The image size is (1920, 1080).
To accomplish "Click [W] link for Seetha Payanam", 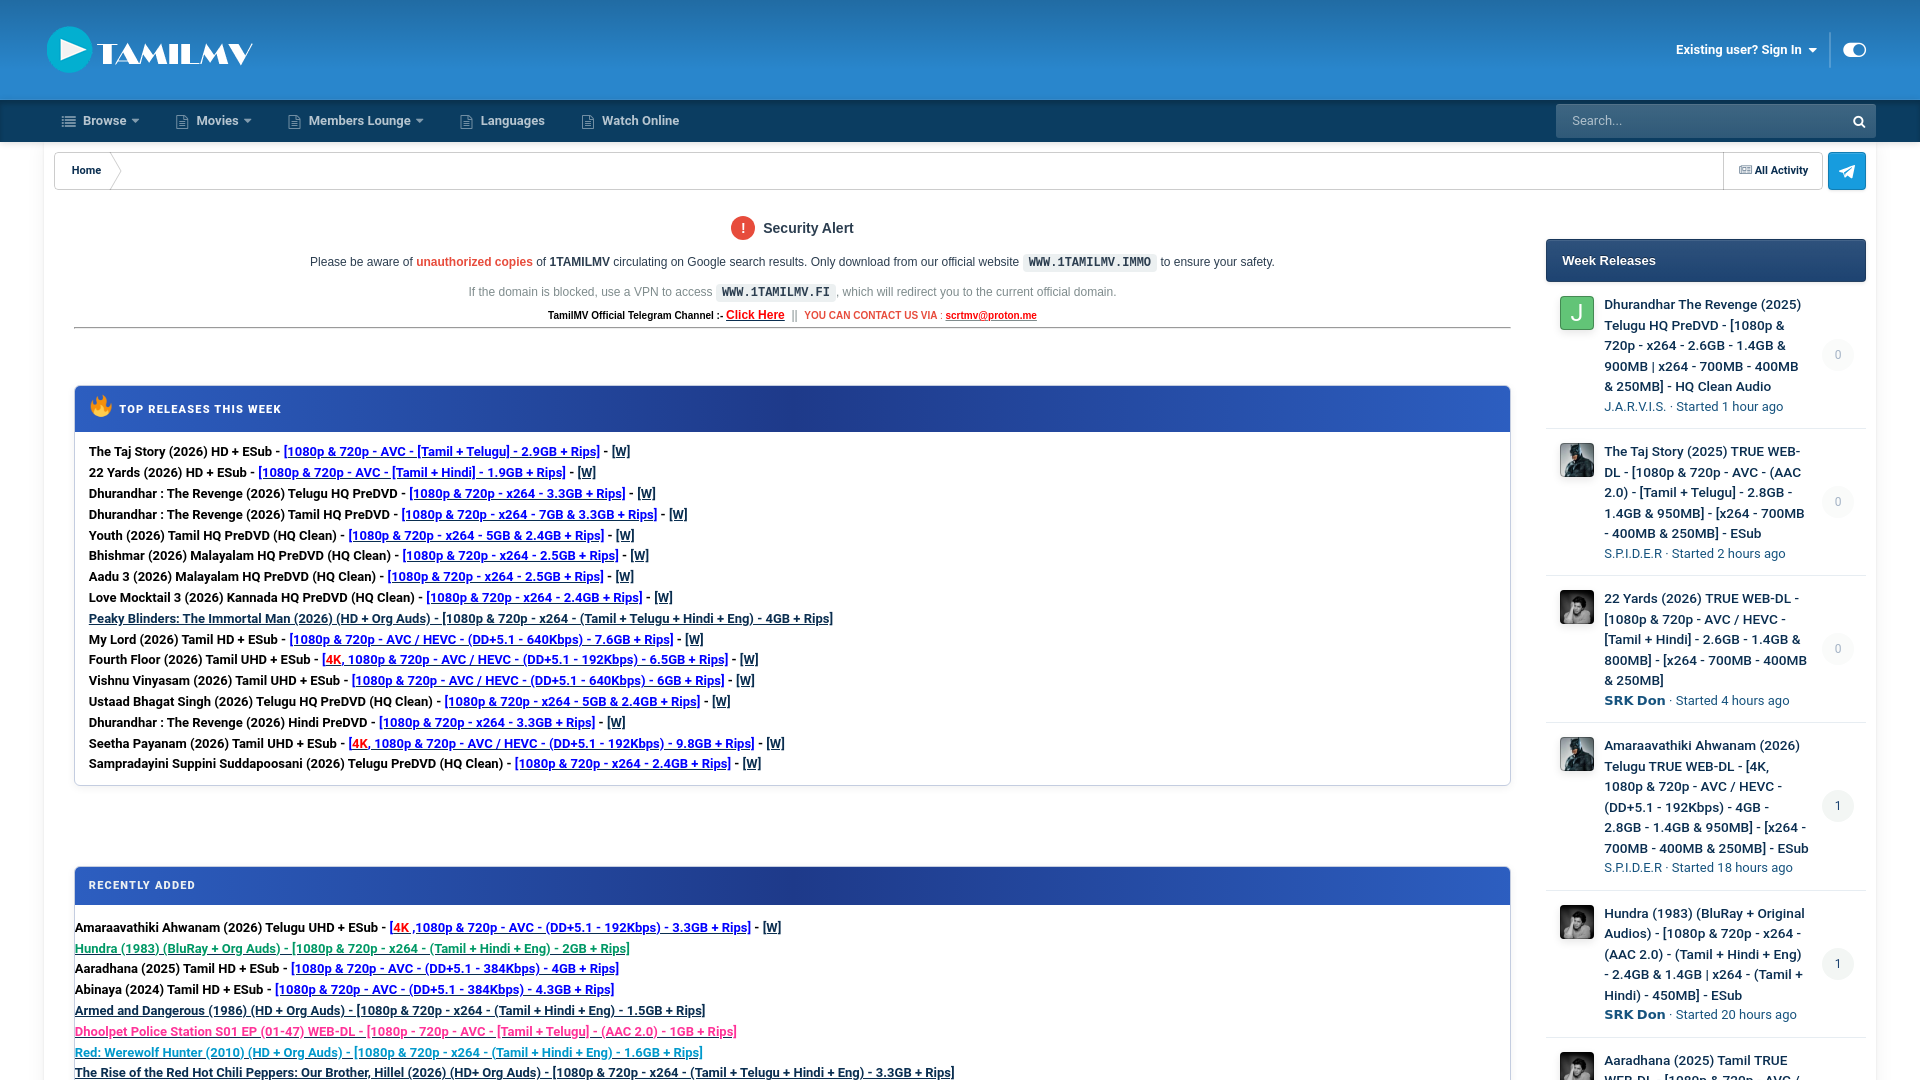I will click(x=776, y=744).
